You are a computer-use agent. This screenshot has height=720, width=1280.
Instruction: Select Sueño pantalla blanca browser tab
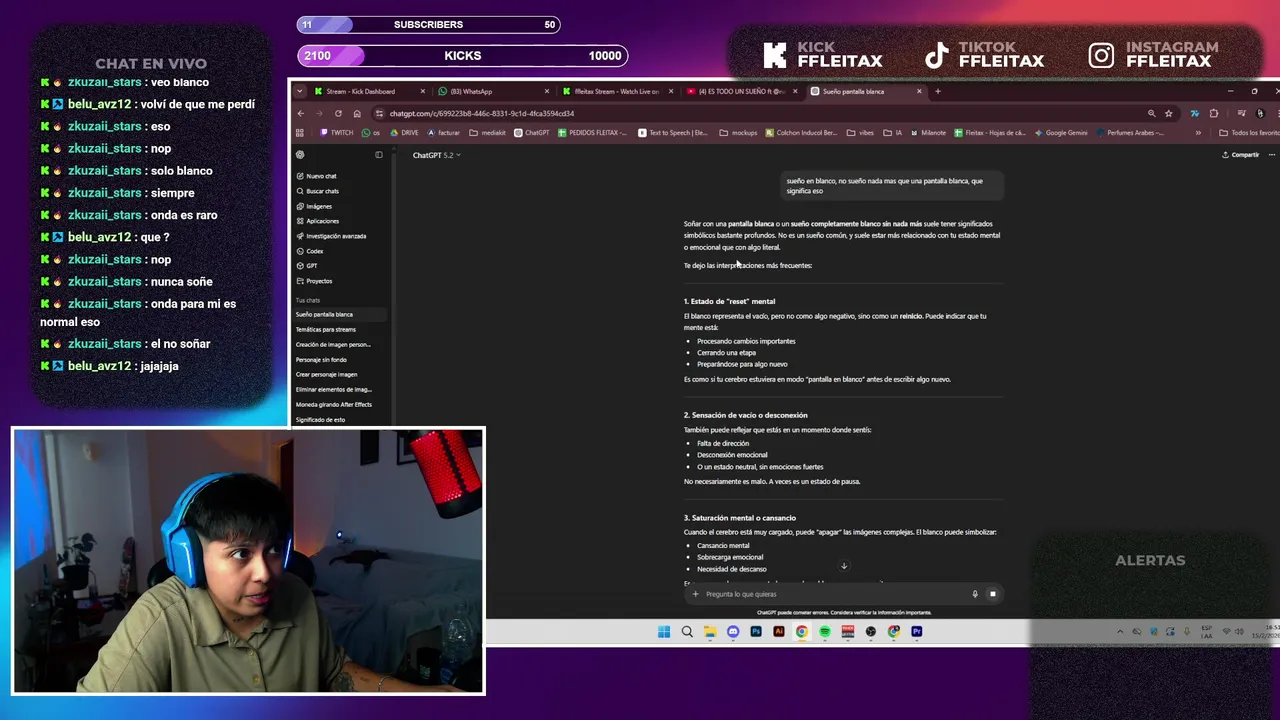[867, 91]
